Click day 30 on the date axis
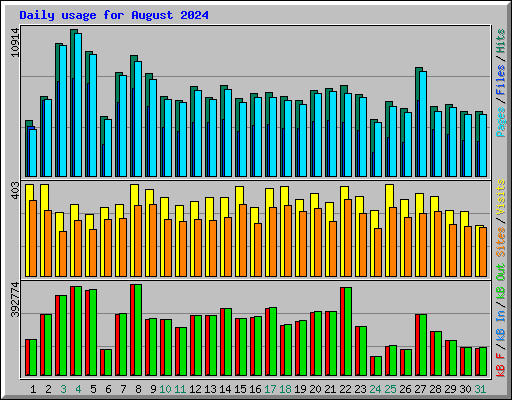512x400 pixels. (x=465, y=389)
